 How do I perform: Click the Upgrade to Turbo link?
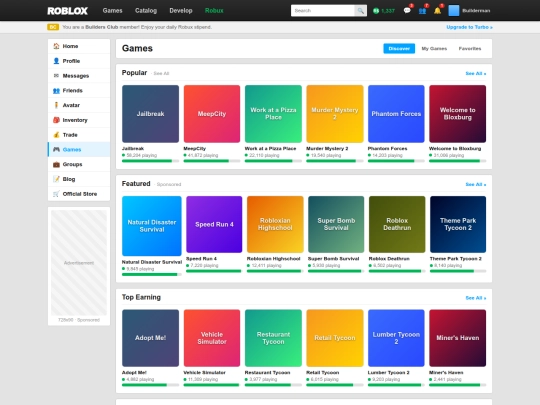(469, 27)
